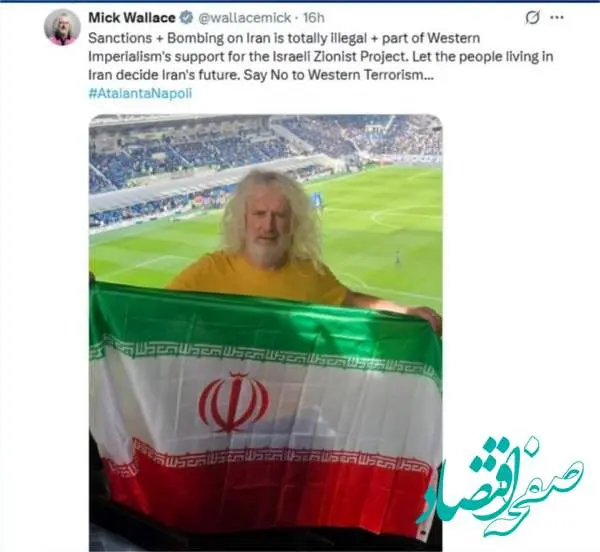Open the three-dot more options menu

[x=557, y=17]
